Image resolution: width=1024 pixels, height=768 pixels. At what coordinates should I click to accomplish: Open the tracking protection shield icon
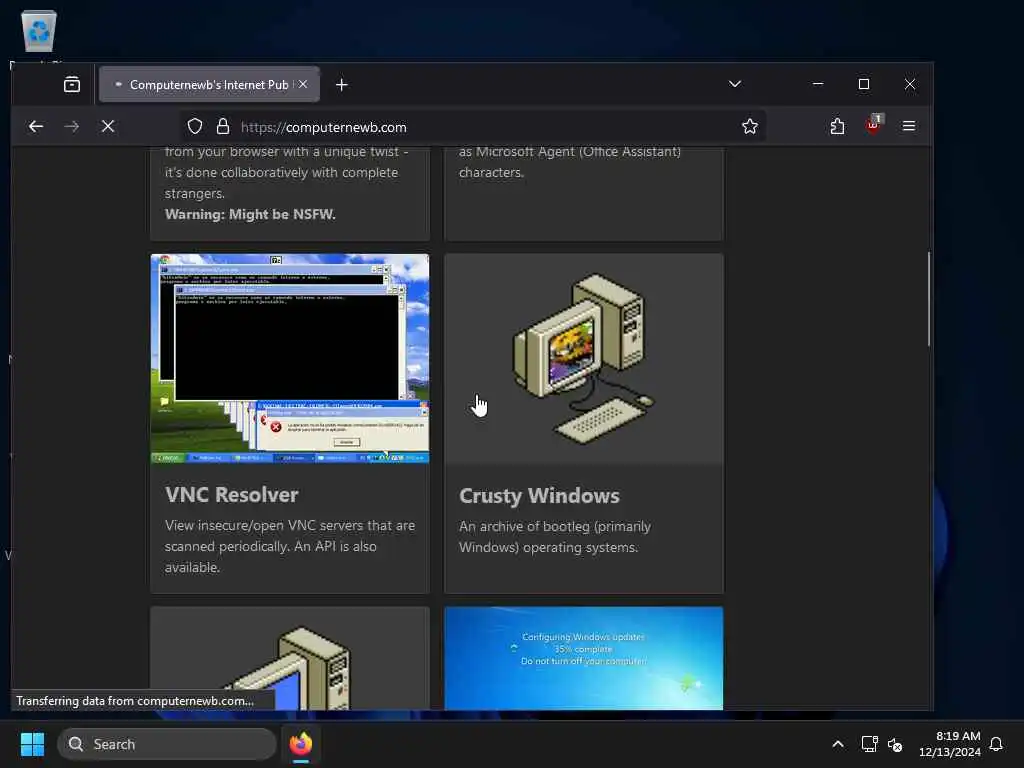tap(195, 127)
